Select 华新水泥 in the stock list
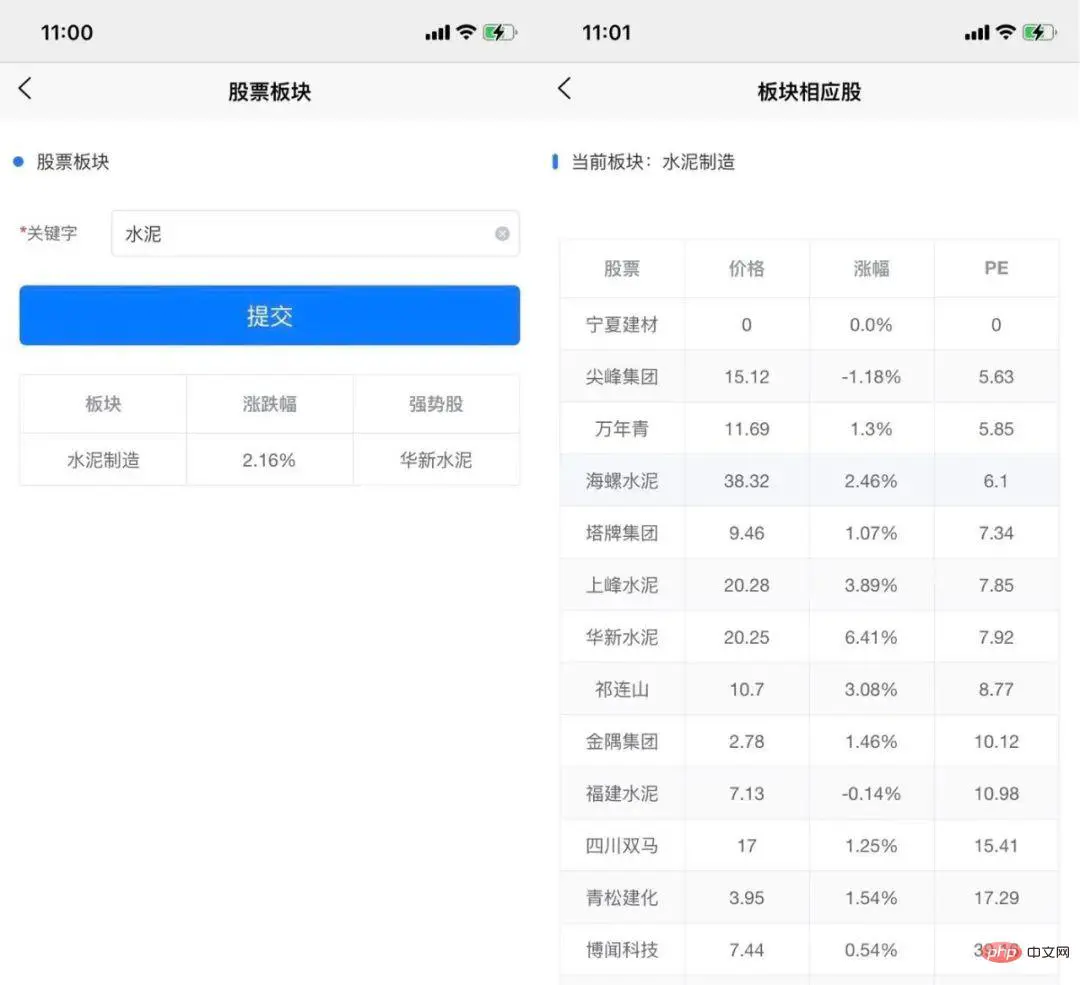Image resolution: width=1080 pixels, height=985 pixels. [x=809, y=637]
